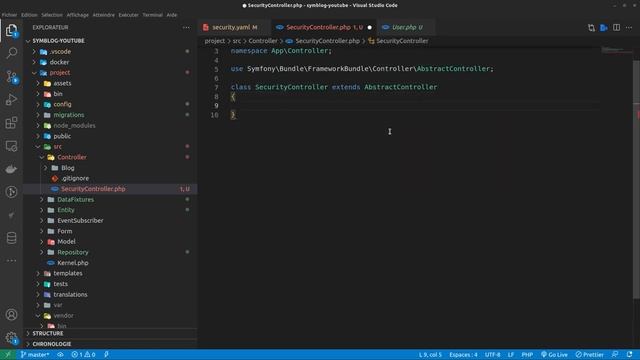The width and height of the screenshot is (640, 360).
Task: Expand the assets folder
Action: point(38,83)
